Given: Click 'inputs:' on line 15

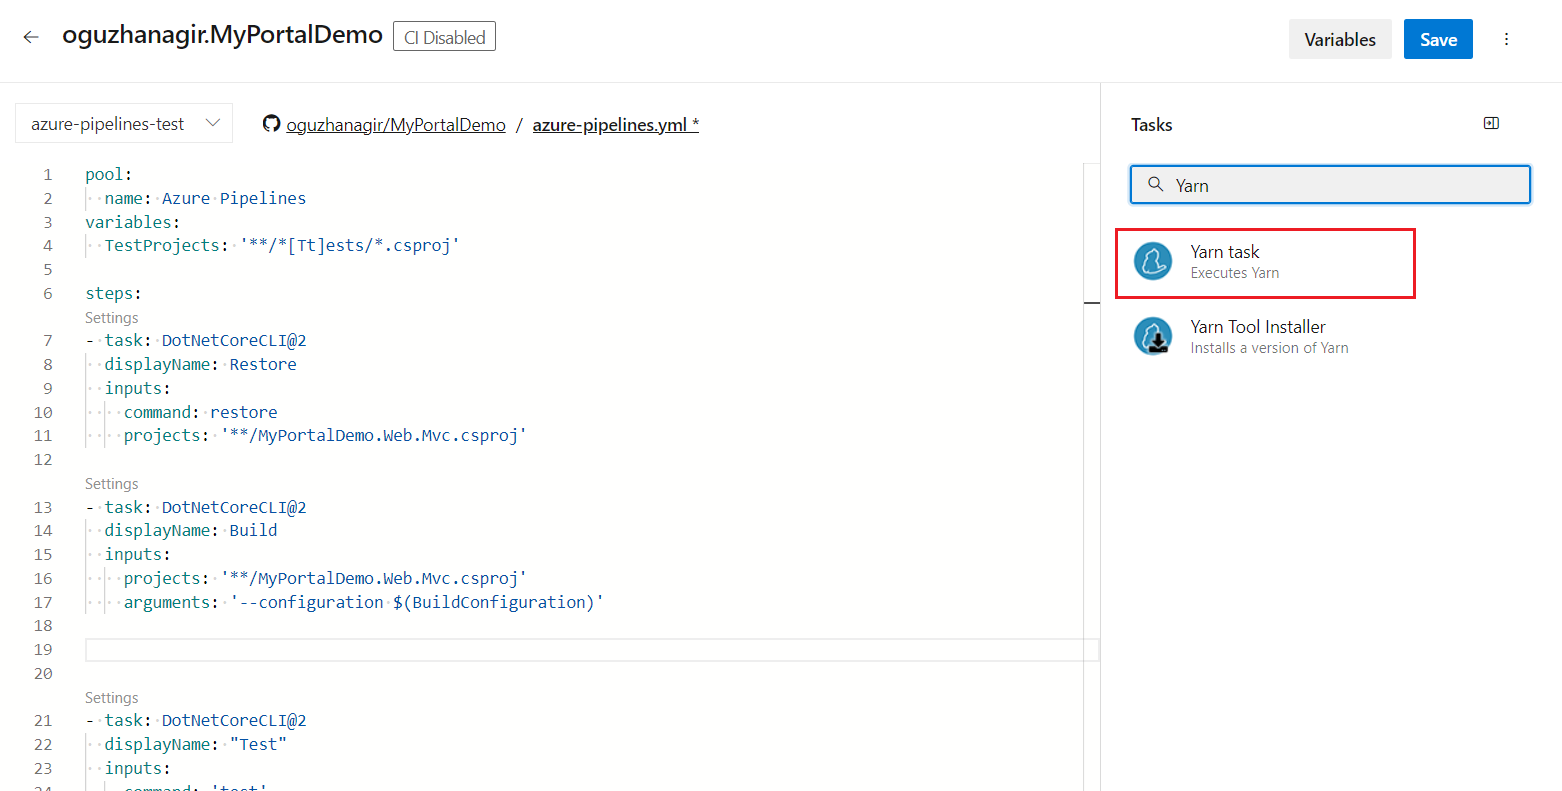Looking at the screenshot, I should (x=137, y=555).
